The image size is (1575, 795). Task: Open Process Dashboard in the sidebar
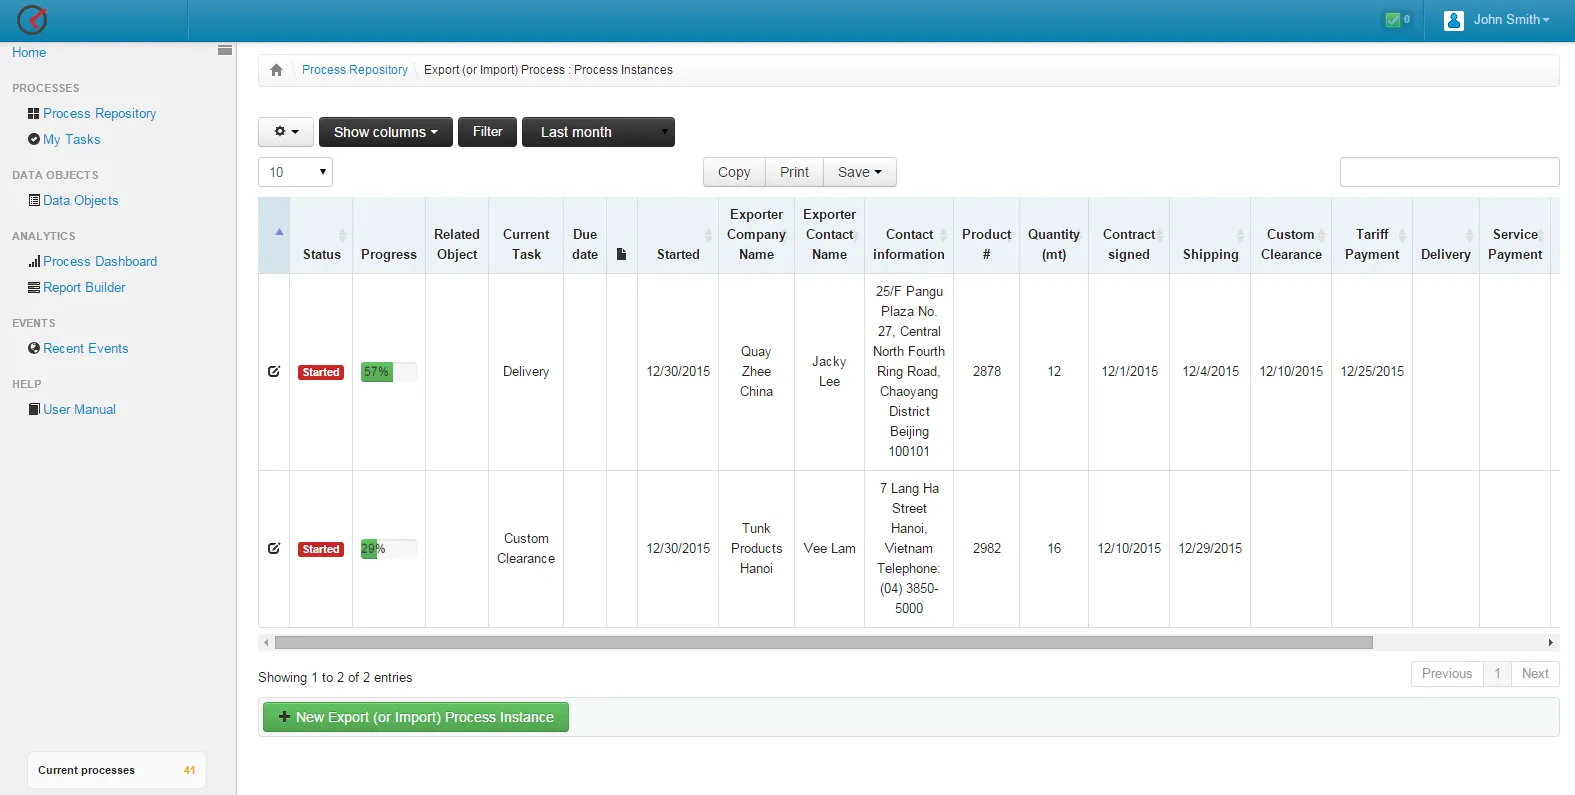[x=100, y=262]
